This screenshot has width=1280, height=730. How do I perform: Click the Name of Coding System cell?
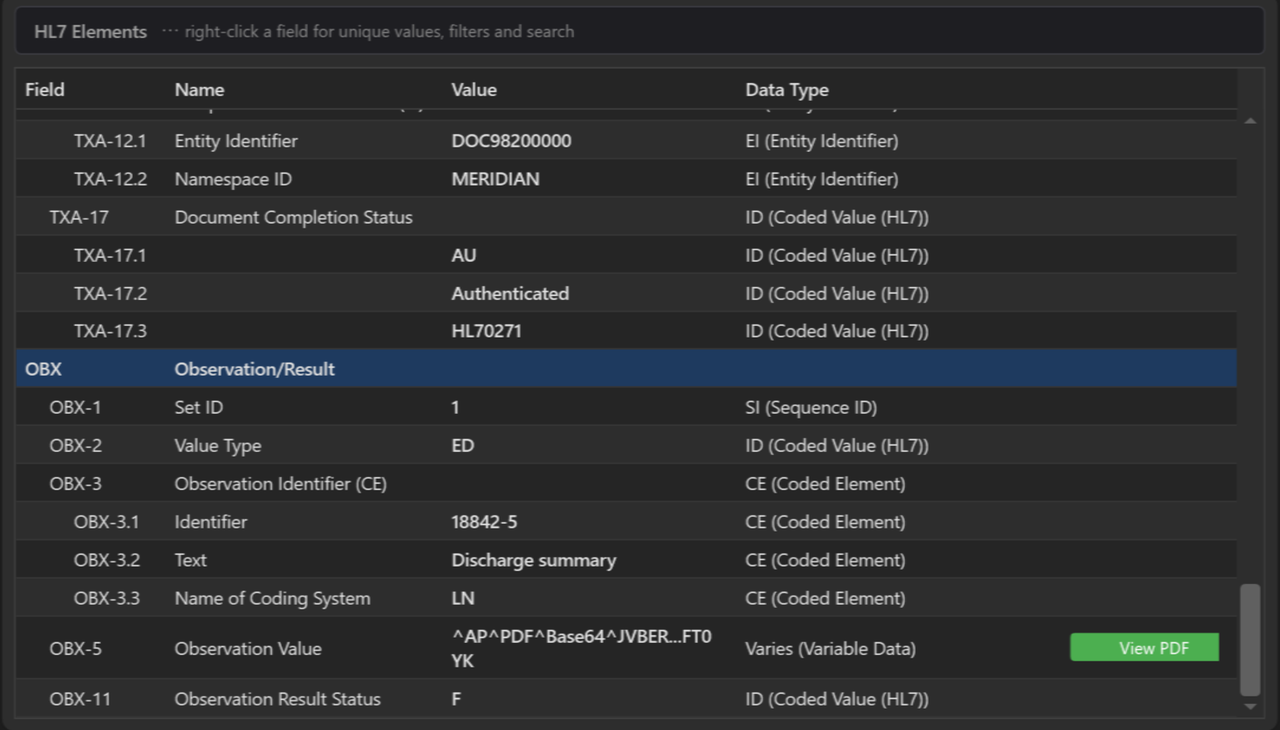[273, 598]
